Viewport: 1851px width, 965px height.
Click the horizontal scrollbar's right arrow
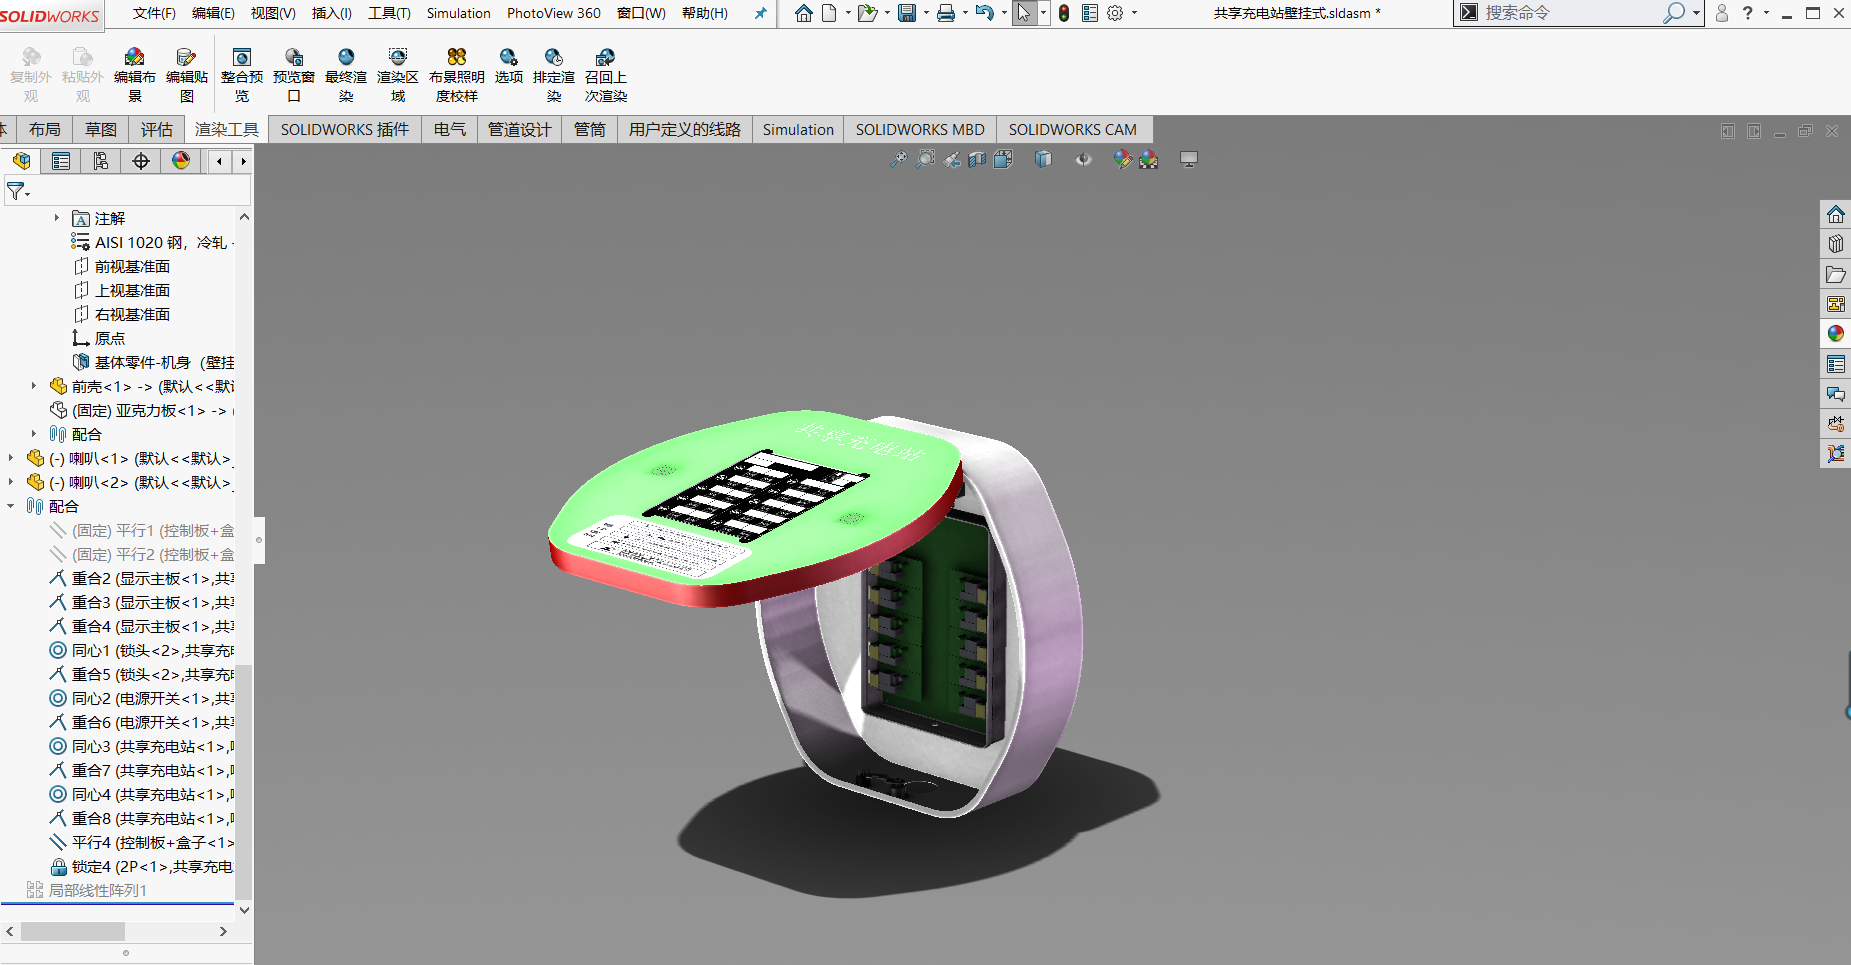[223, 931]
